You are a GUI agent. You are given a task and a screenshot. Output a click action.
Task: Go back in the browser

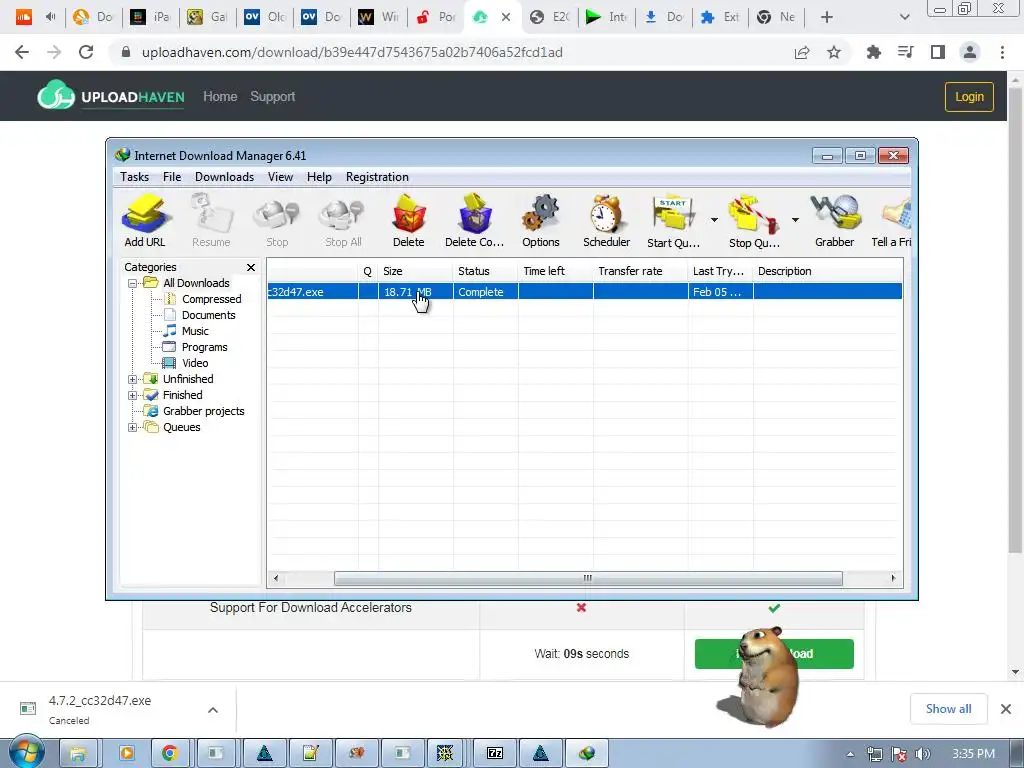(22, 52)
